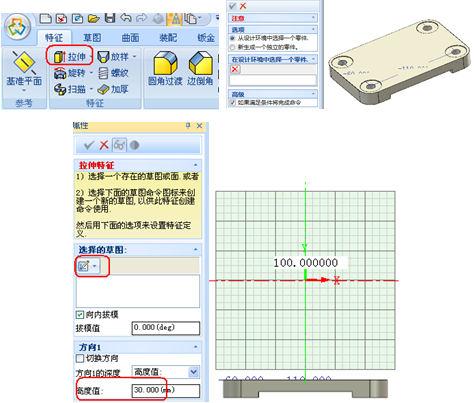Toggle the 向内拔模 checkbox

click(x=80, y=314)
